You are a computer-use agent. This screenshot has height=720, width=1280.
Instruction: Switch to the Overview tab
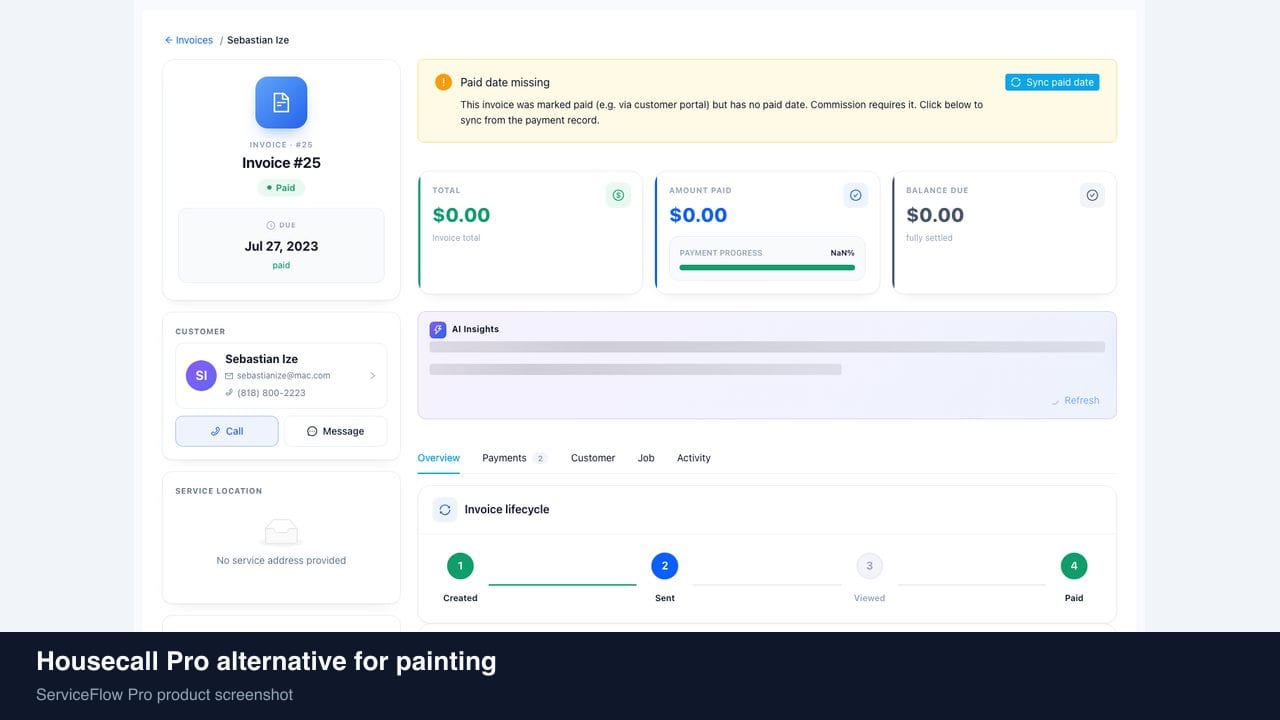point(438,458)
